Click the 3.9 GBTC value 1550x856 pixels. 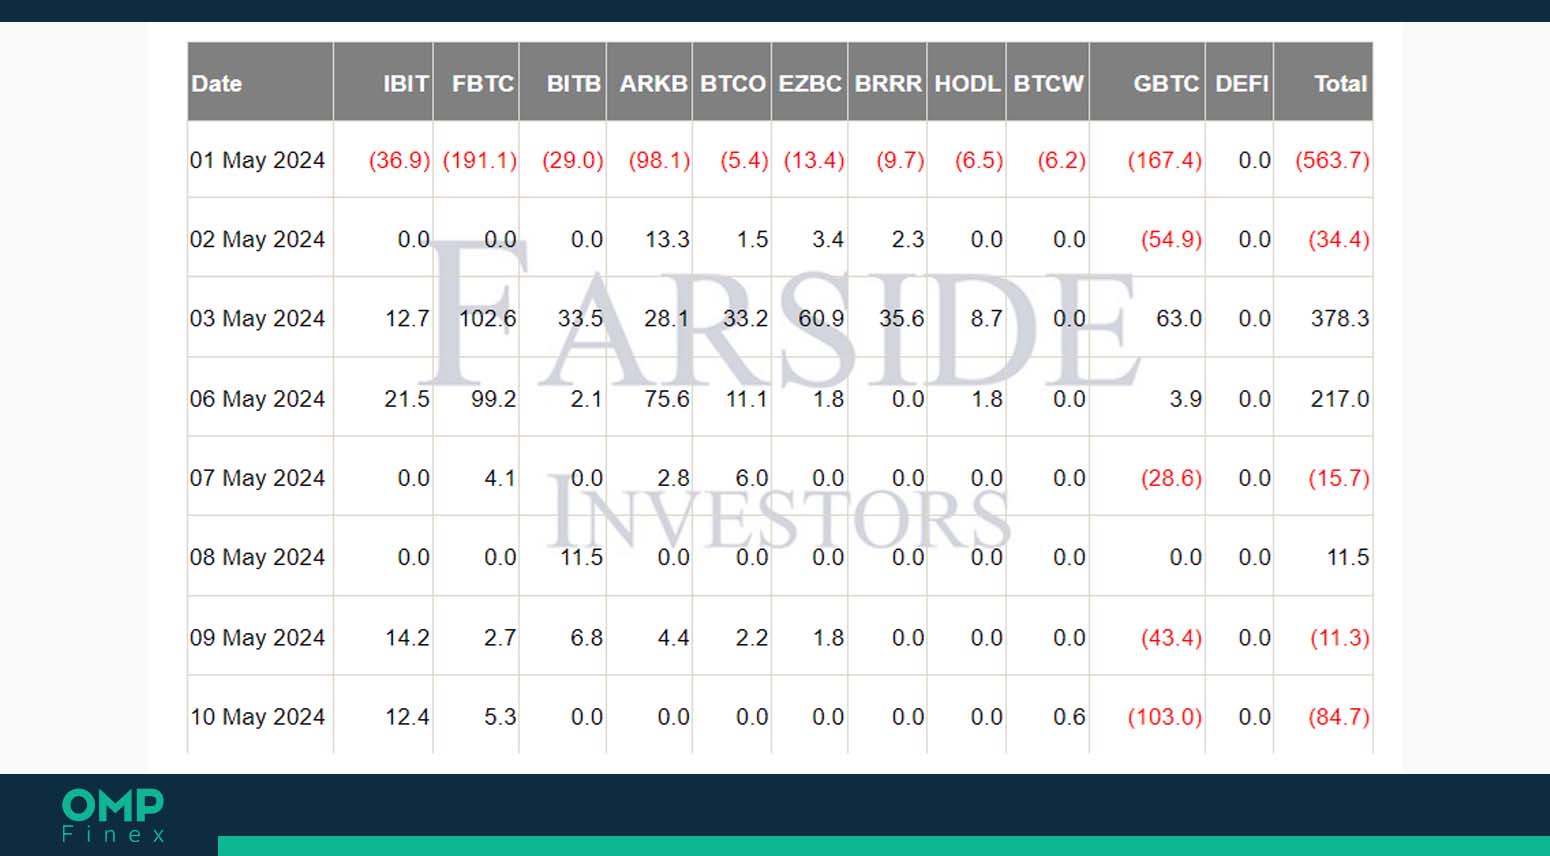[x=1186, y=398]
